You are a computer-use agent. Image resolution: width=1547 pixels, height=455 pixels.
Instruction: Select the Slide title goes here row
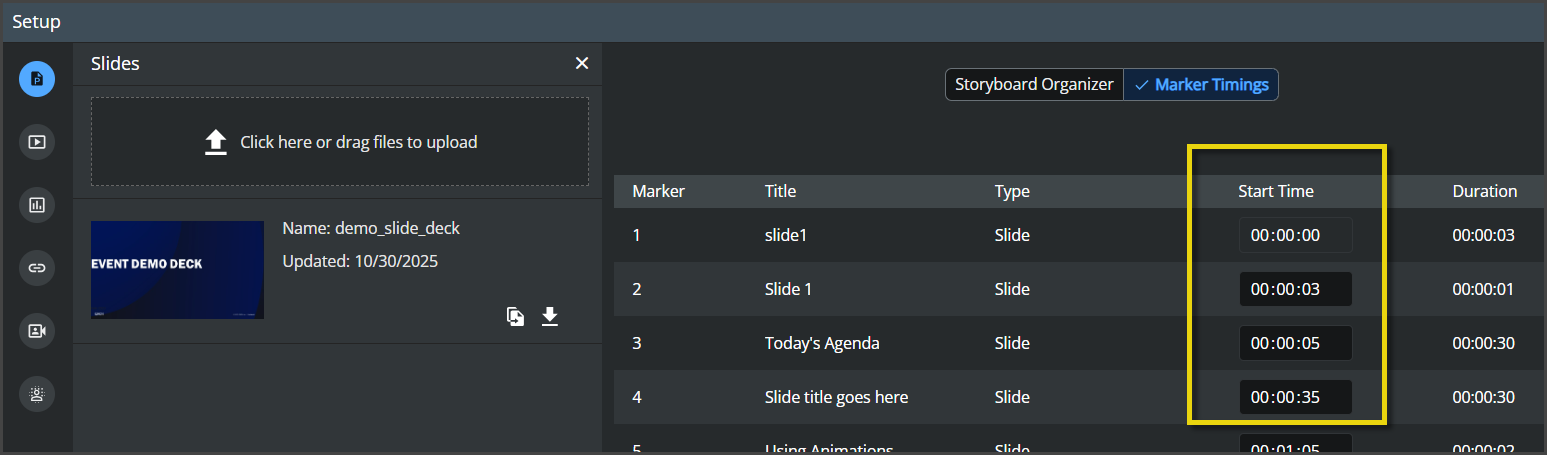(x=1080, y=397)
